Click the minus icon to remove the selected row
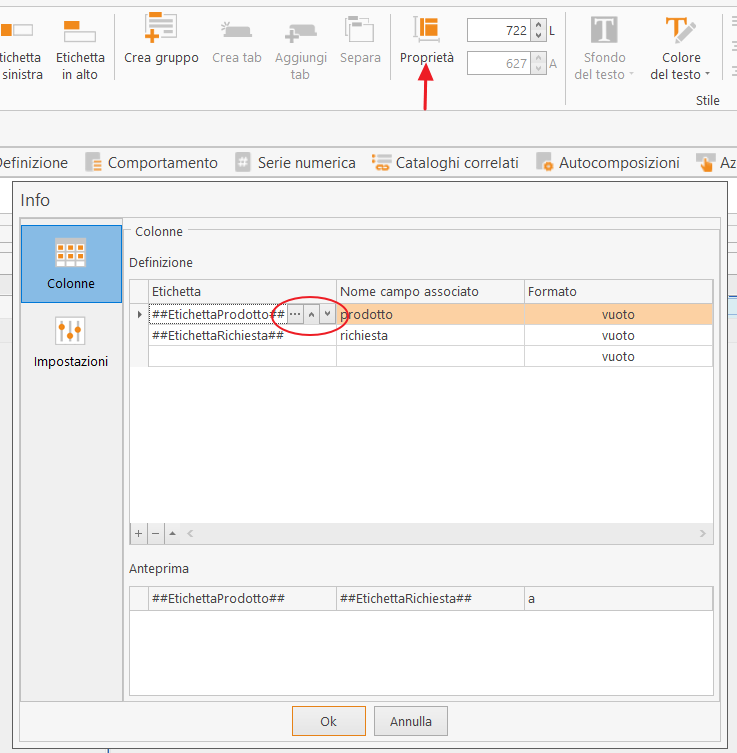737x753 pixels. click(x=155, y=534)
